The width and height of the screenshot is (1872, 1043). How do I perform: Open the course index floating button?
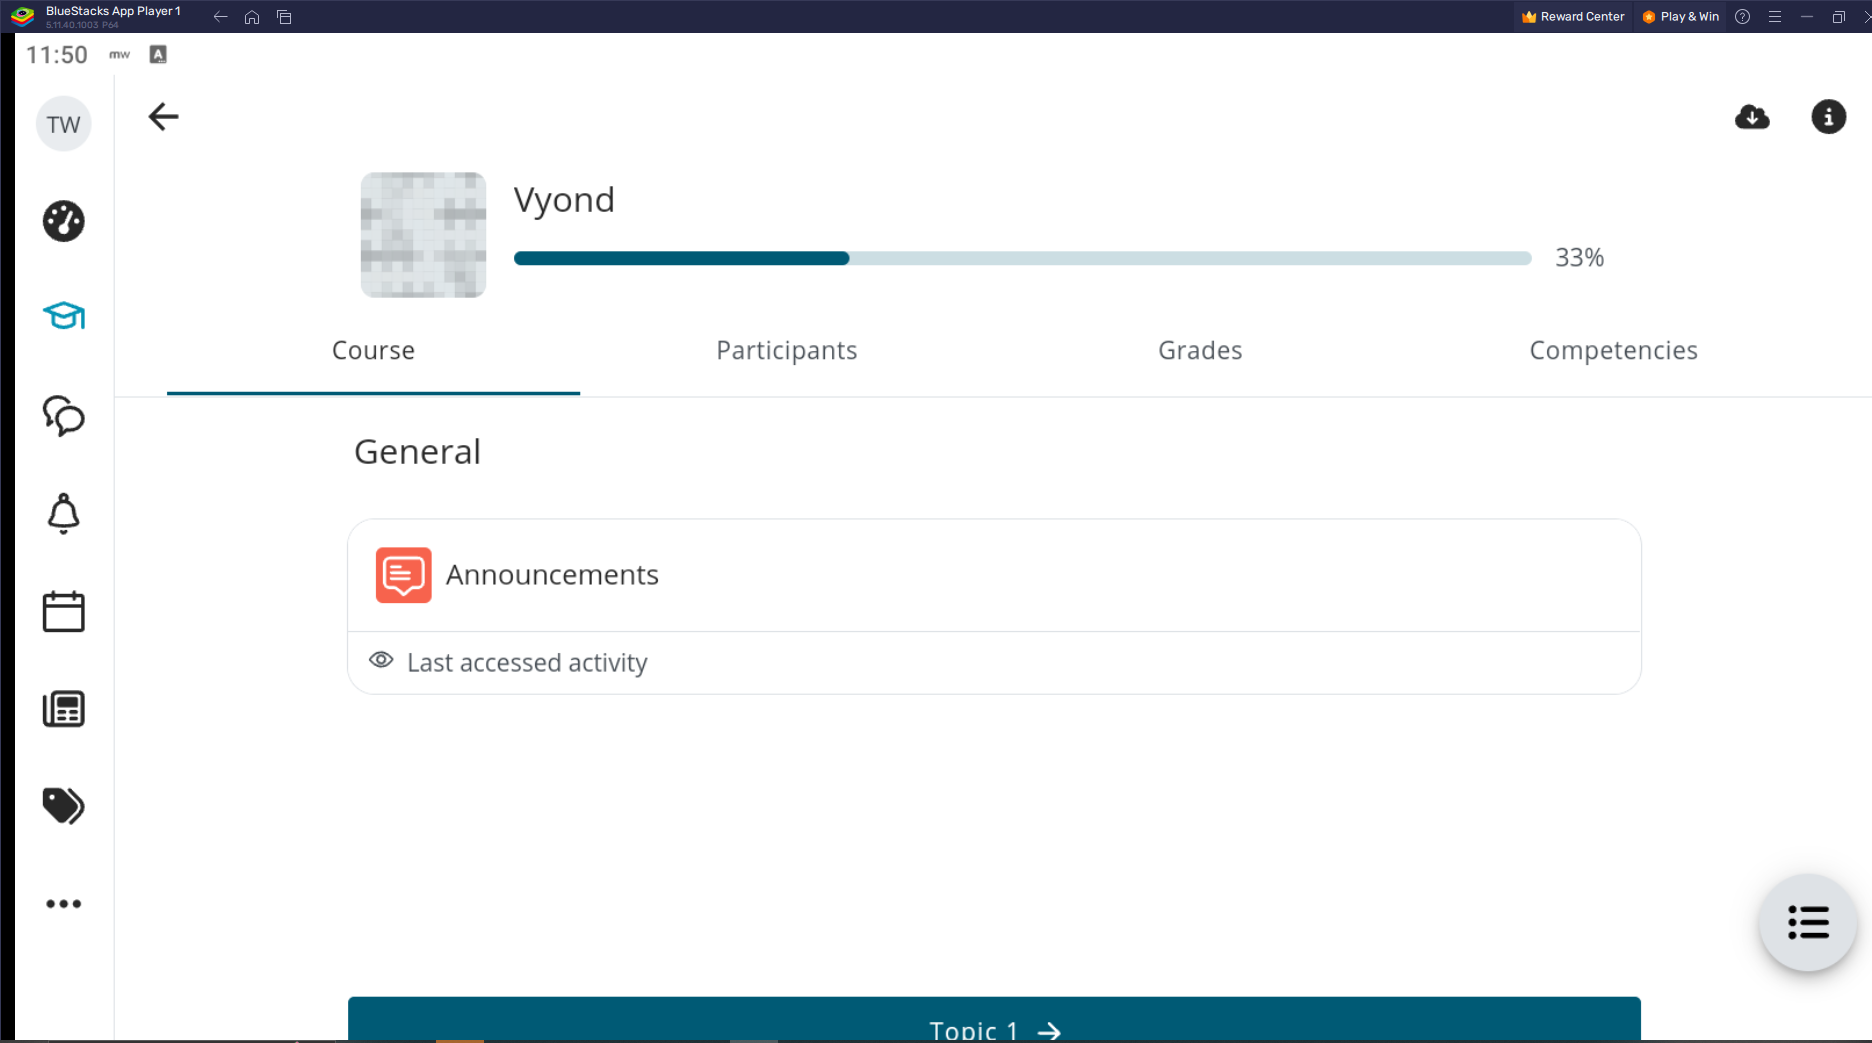(1807, 923)
